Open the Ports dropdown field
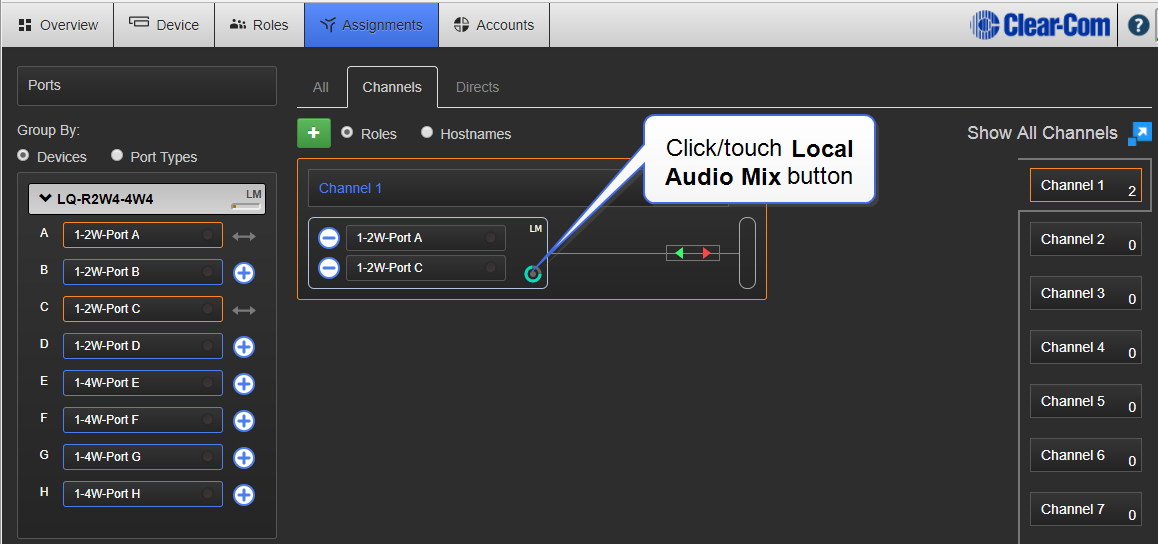The width and height of the screenshot is (1158, 544). click(146, 86)
